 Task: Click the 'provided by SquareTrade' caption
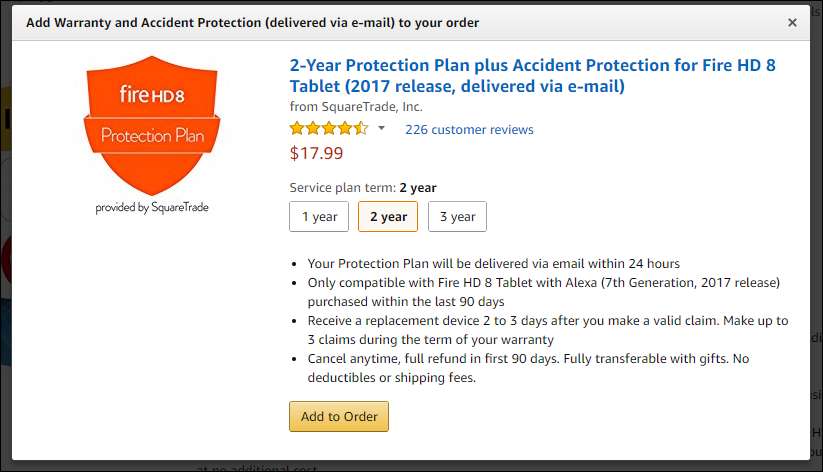pos(152,208)
